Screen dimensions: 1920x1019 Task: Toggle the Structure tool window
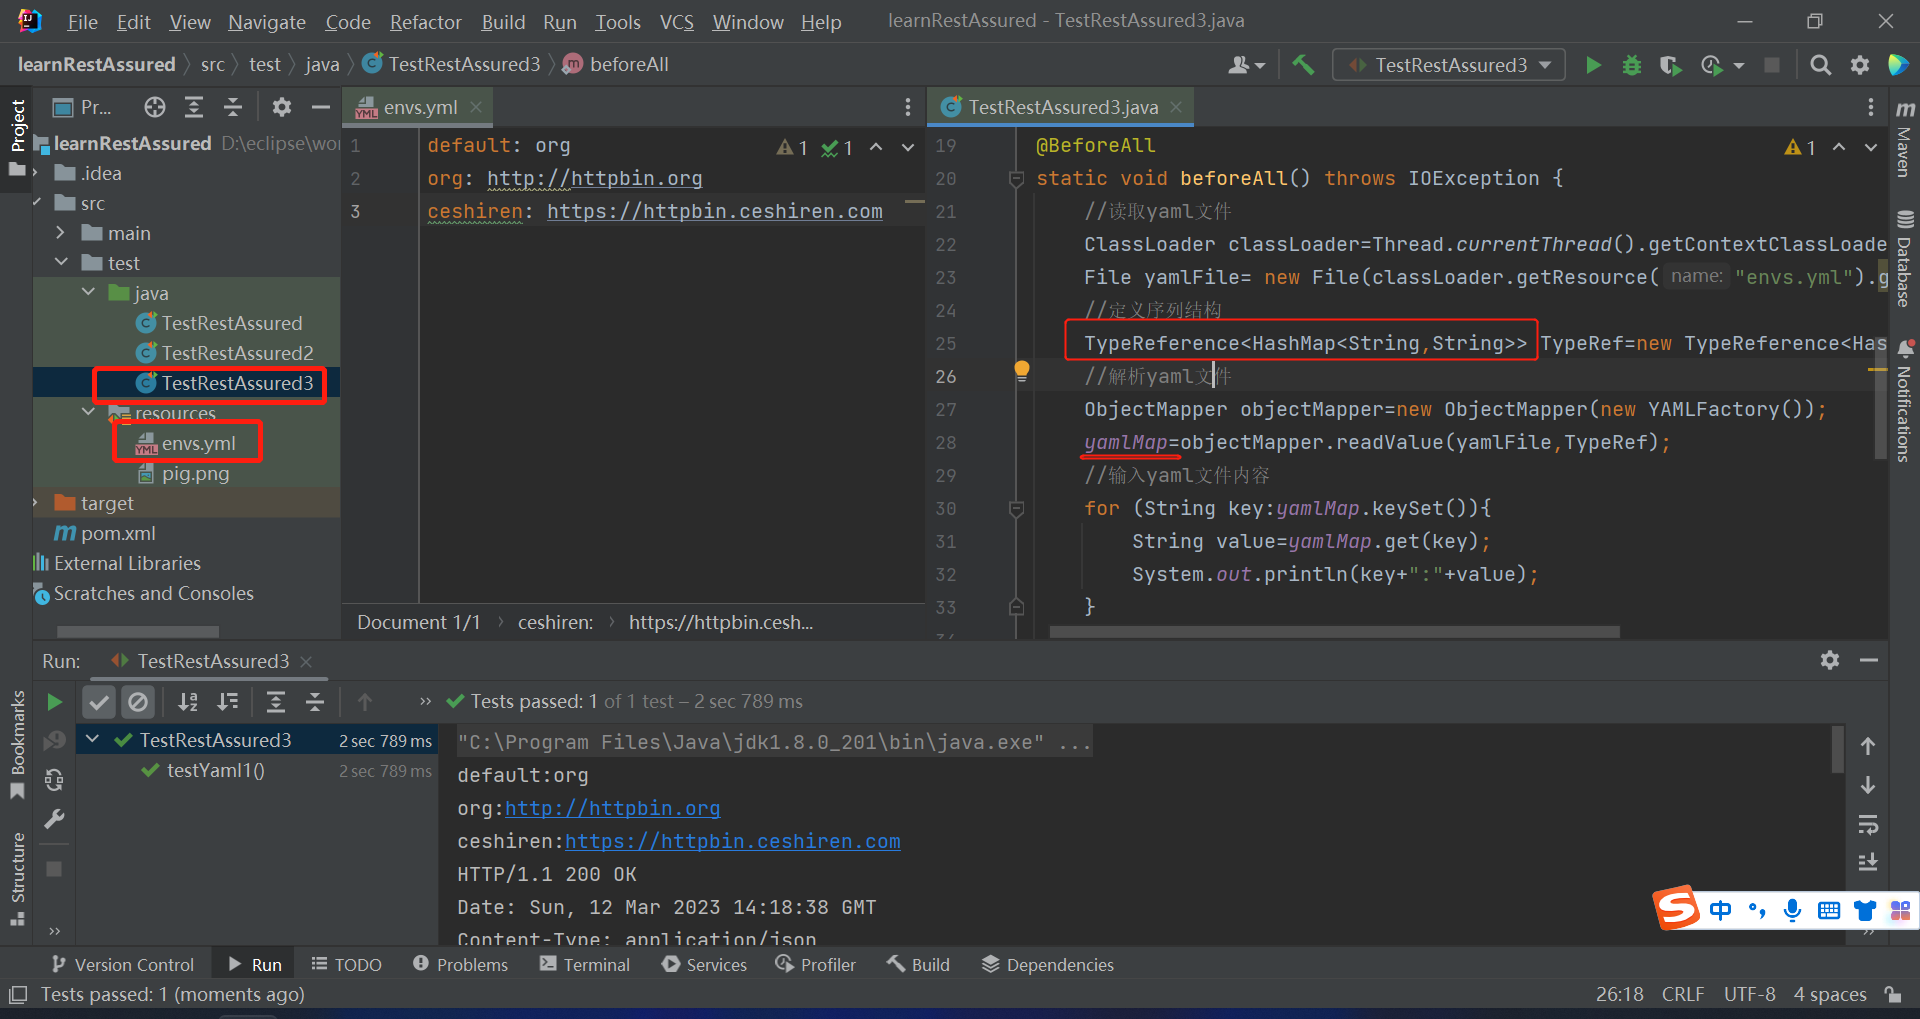pyautogui.click(x=17, y=878)
